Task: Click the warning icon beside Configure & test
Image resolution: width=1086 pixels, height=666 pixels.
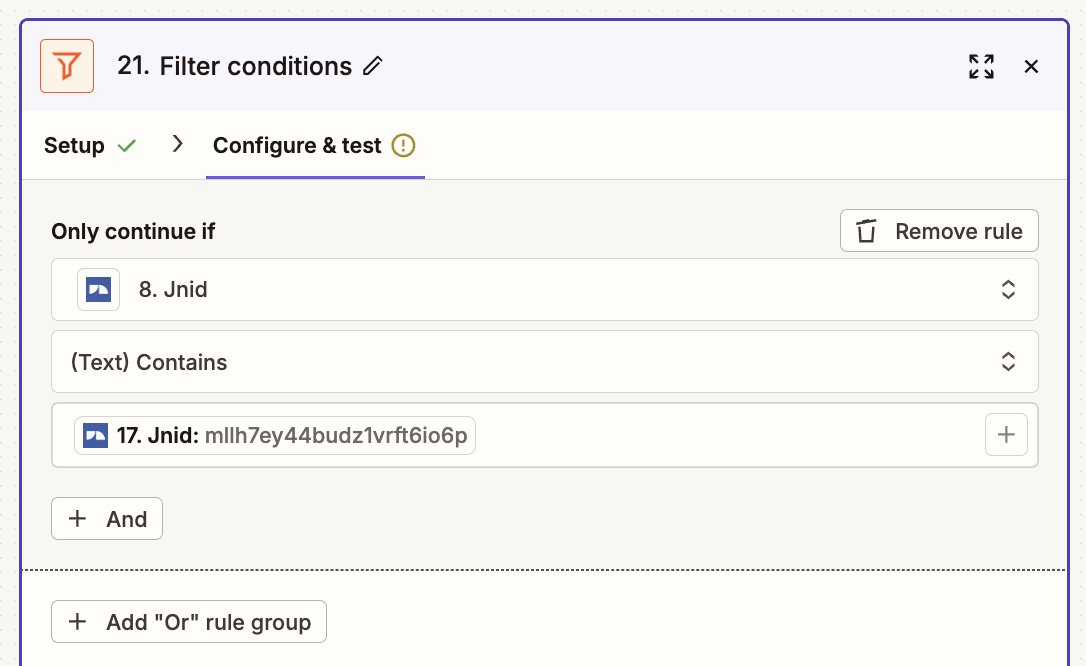Action: click(x=403, y=146)
